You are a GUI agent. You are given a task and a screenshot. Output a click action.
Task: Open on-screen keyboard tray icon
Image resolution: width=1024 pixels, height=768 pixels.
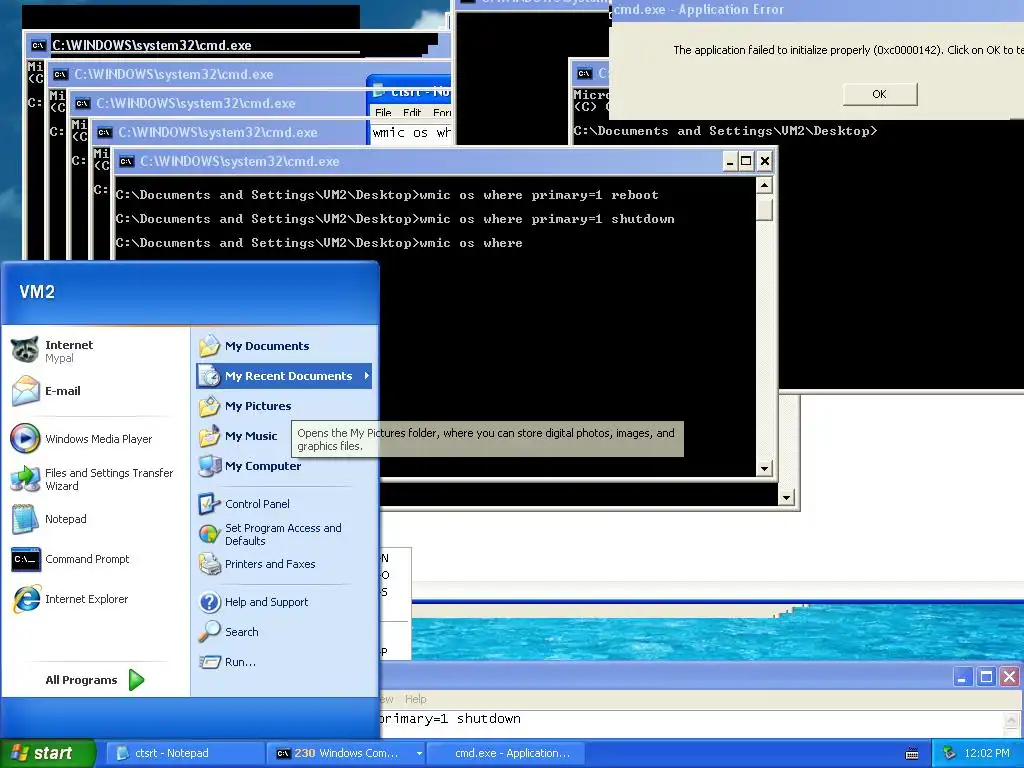912,754
